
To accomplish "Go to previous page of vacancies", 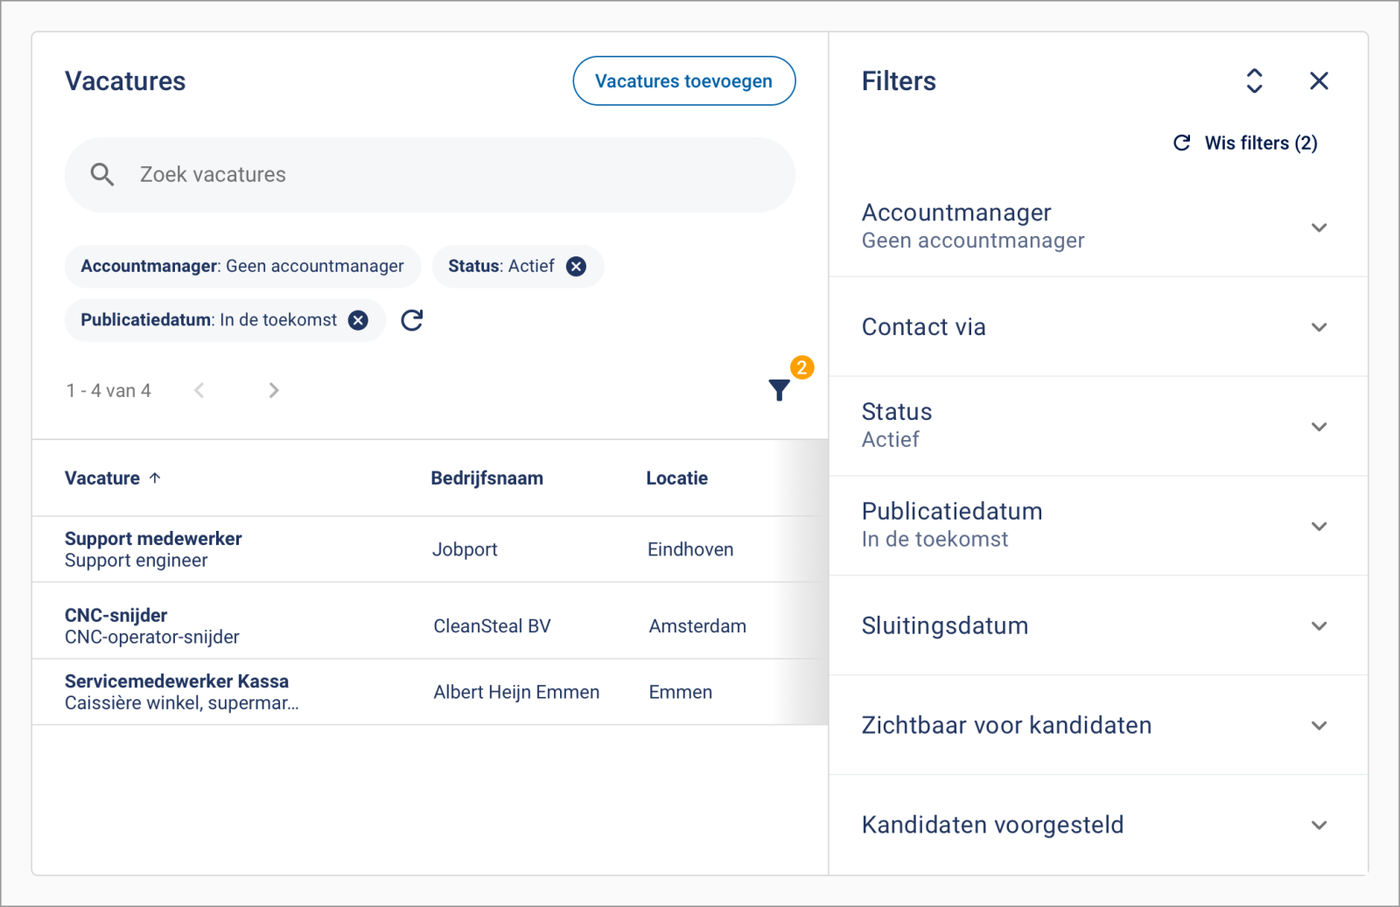I will click(200, 390).
